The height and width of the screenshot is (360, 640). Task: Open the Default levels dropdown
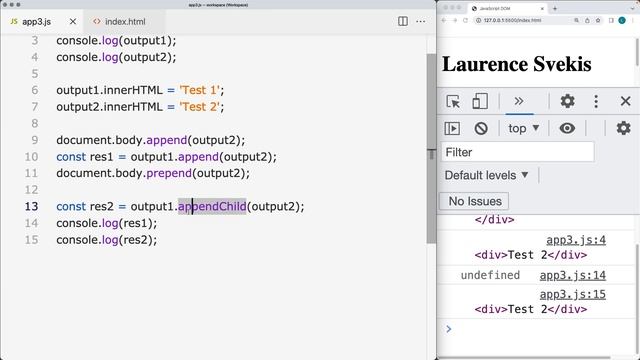click(487, 176)
